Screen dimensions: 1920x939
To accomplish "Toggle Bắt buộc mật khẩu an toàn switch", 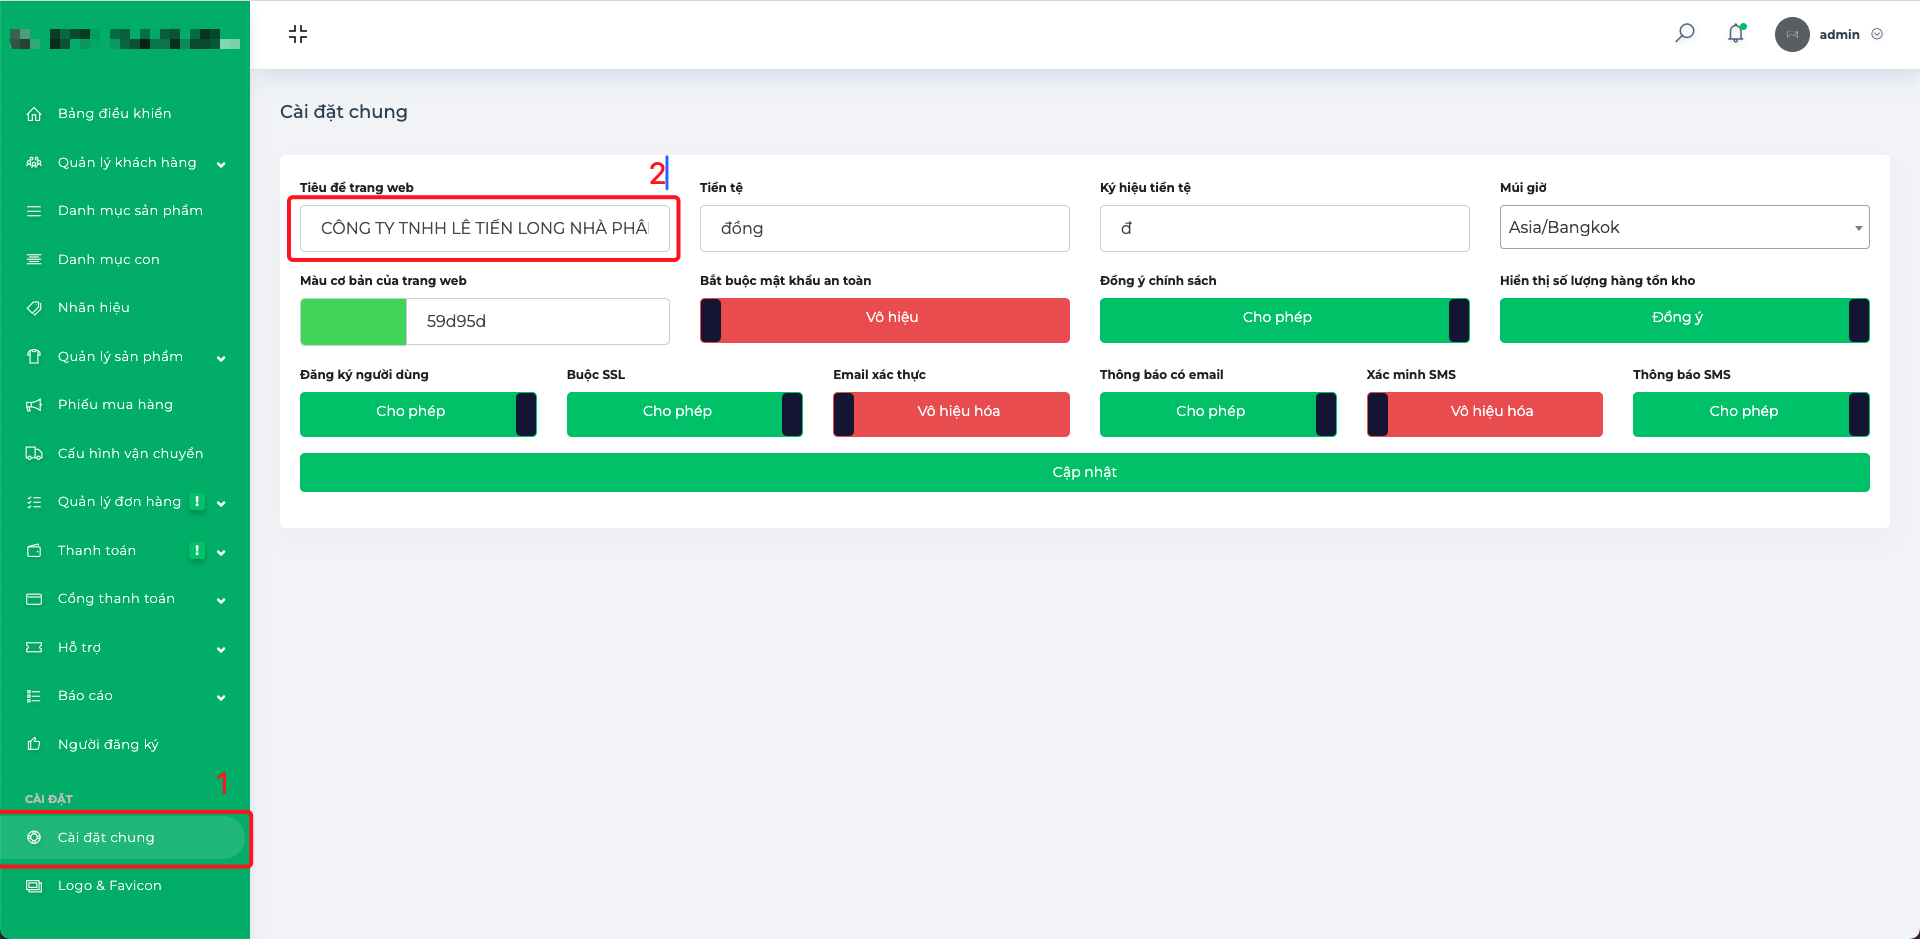I will click(x=885, y=320).
